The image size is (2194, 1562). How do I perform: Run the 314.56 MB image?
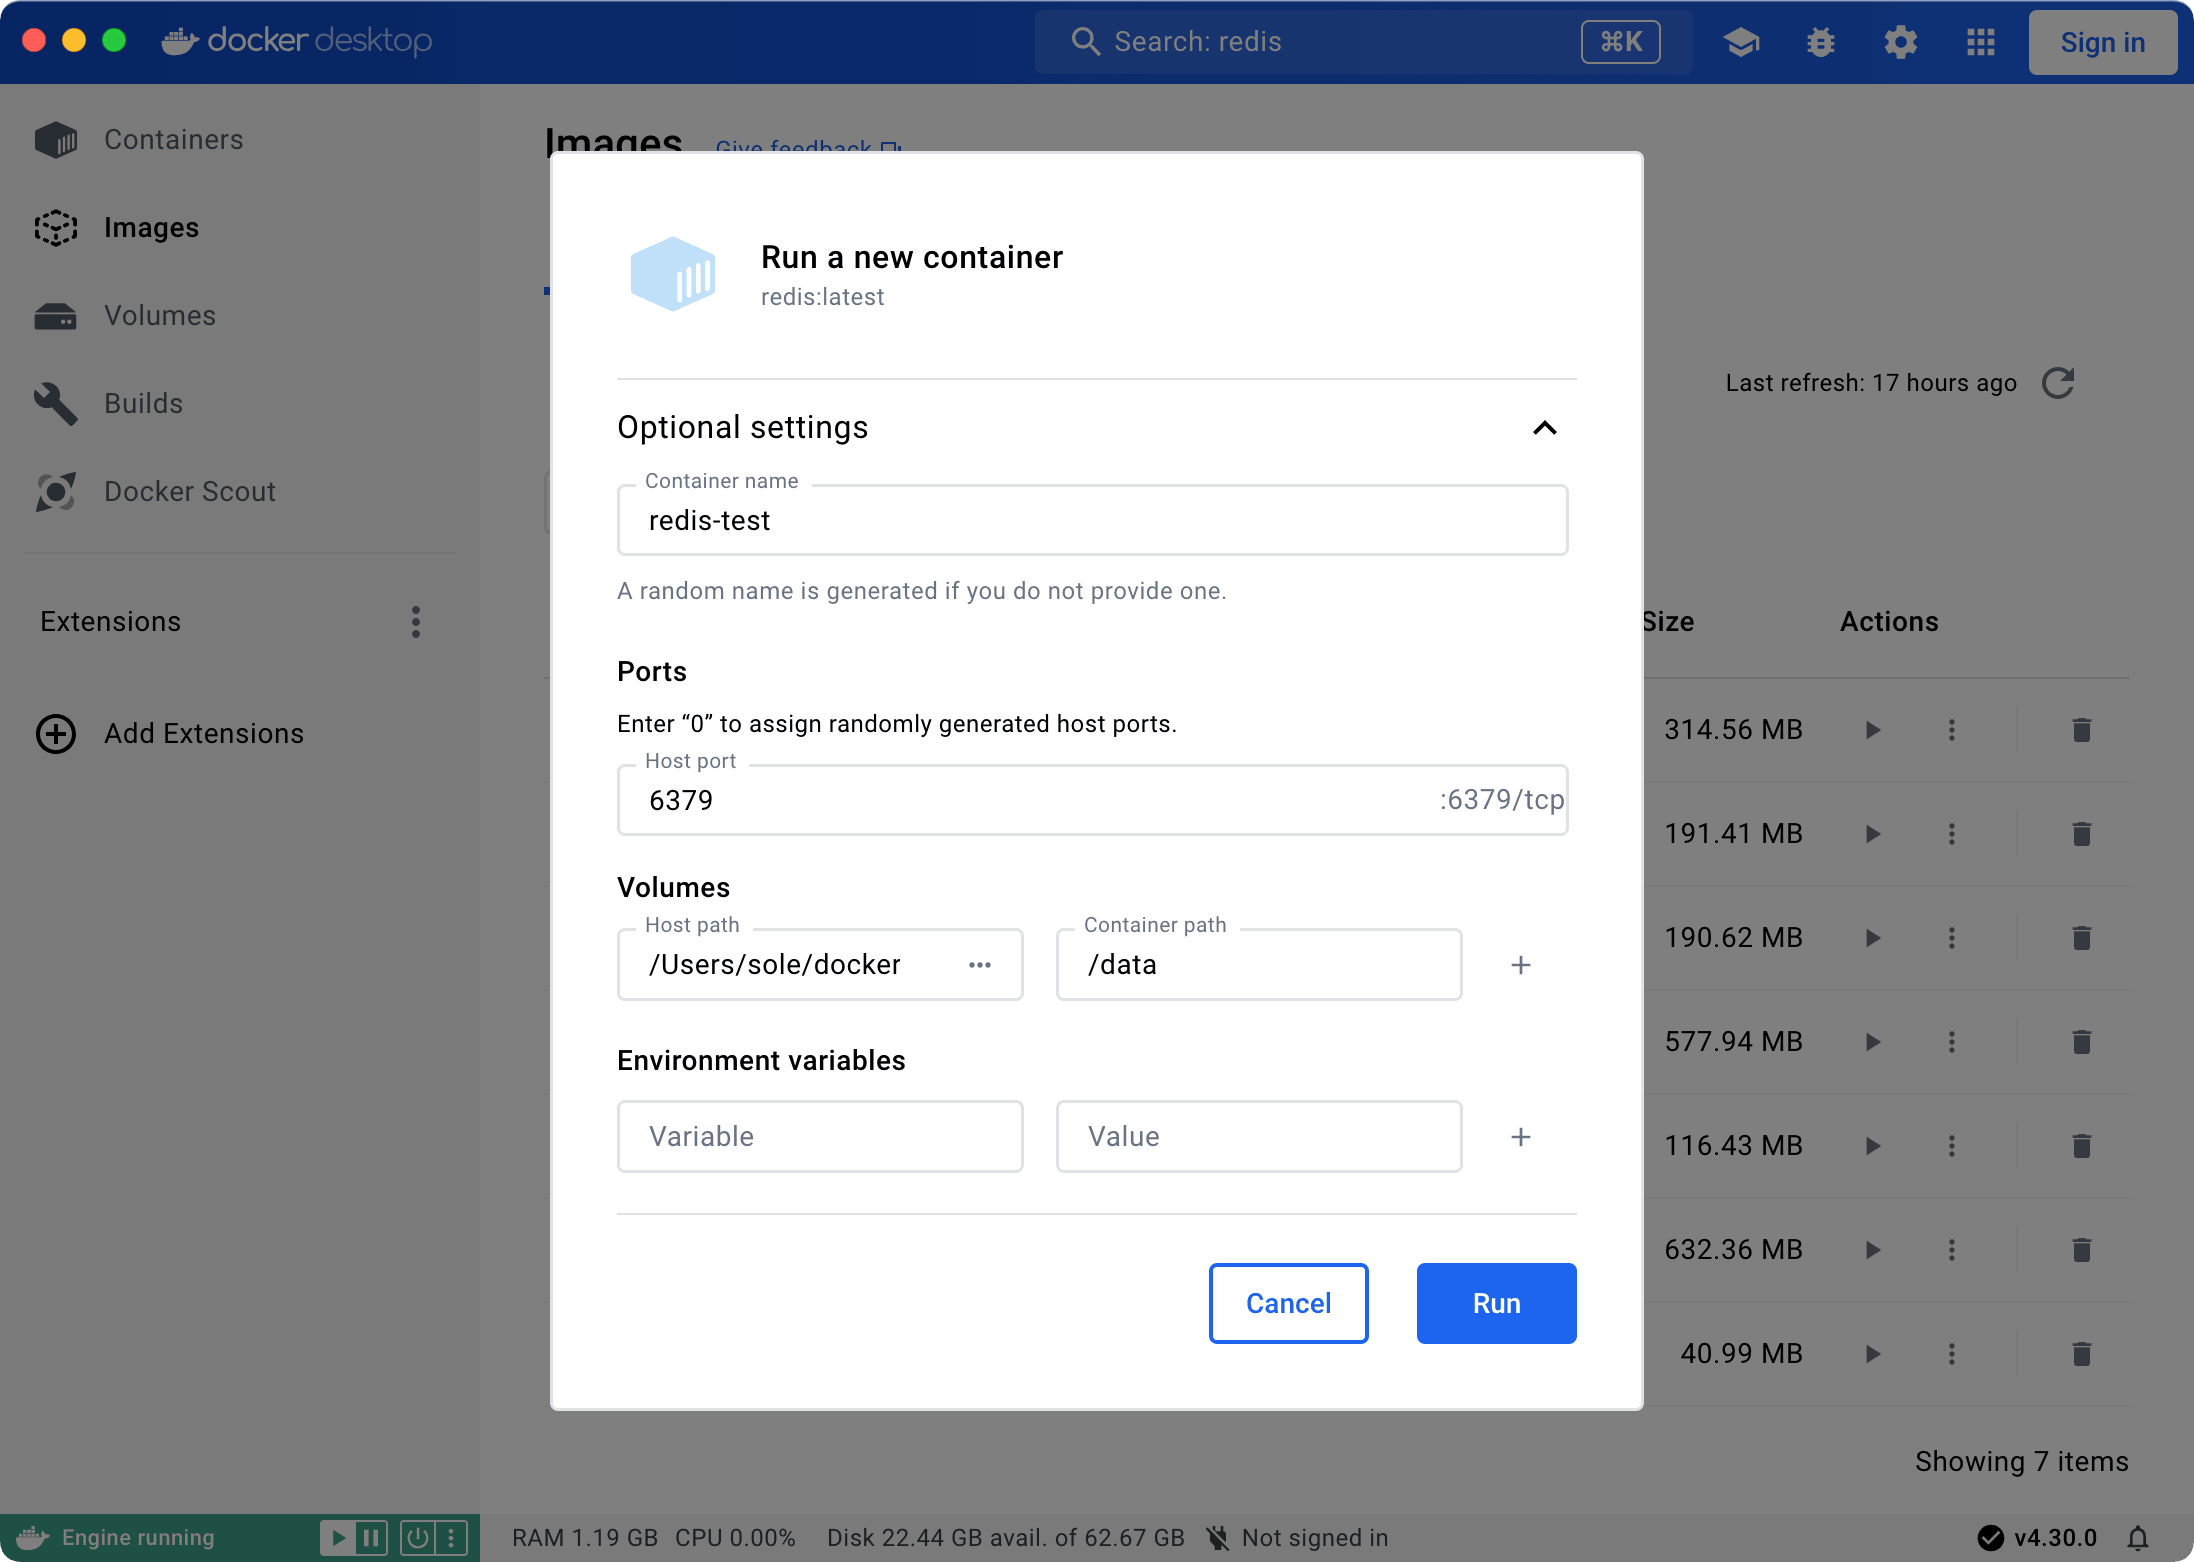(1873, 730)
